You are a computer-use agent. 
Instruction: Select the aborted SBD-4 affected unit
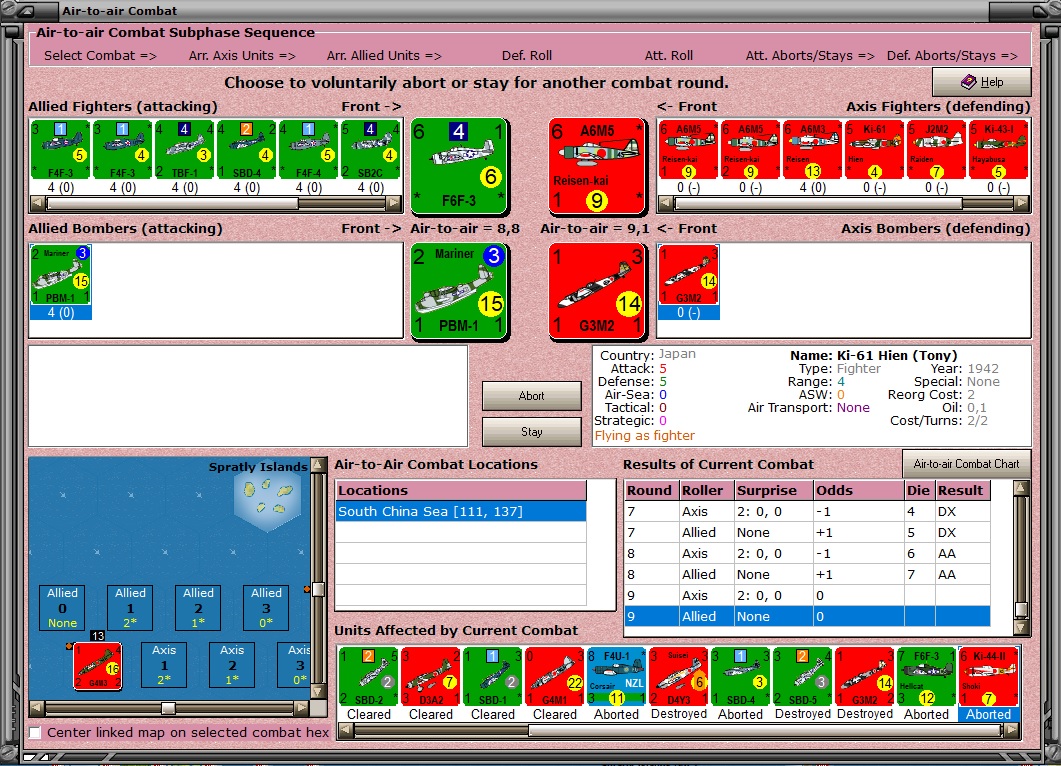(740, 677)
